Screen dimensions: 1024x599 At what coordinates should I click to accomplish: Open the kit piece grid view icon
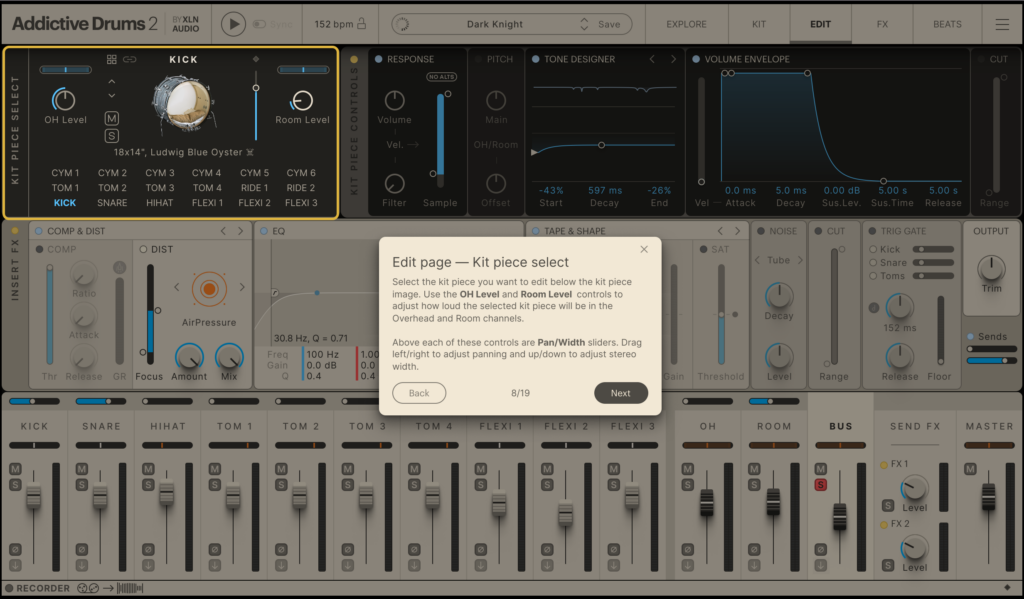tap(111, 60)
